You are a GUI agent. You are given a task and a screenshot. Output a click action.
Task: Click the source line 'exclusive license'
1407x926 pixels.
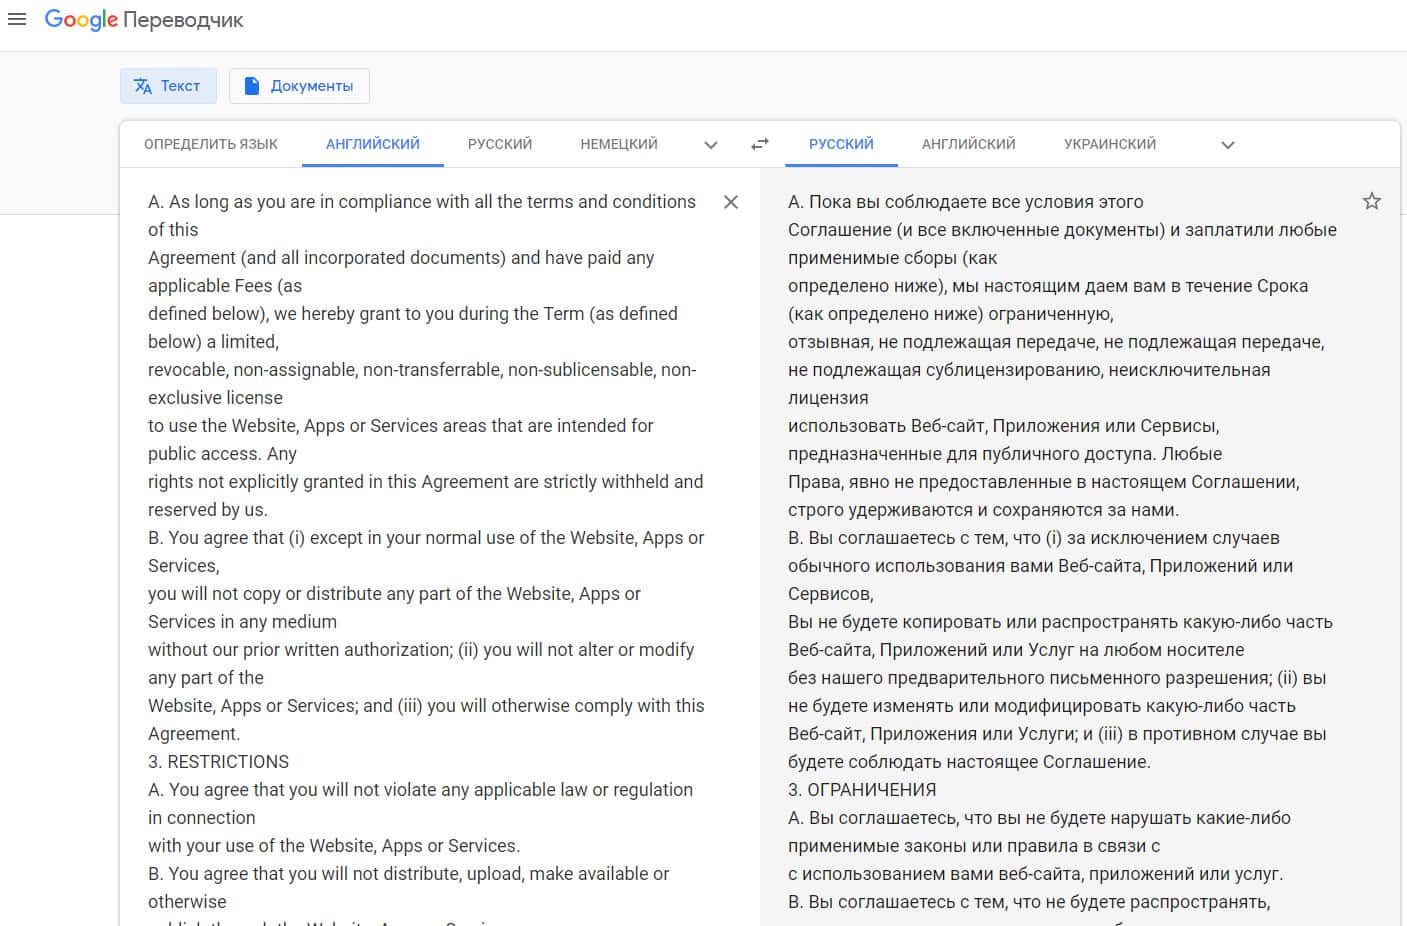click(x=215, y=398)
